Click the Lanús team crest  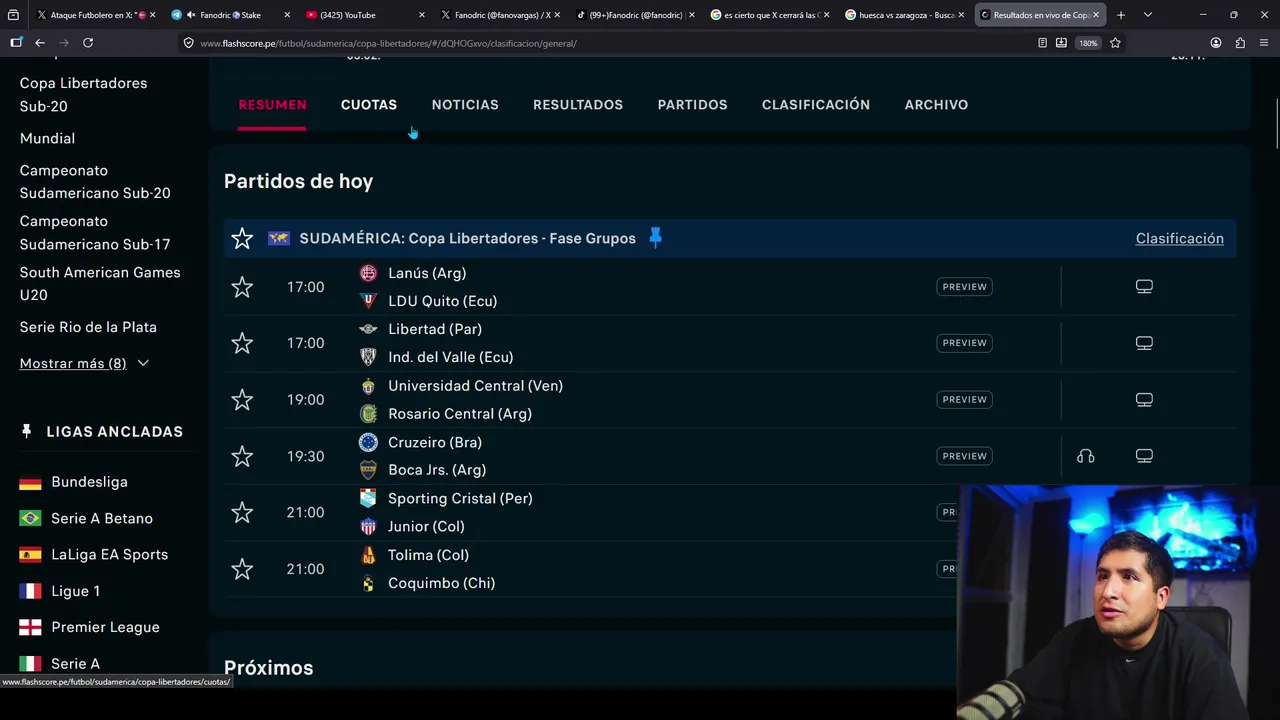click(368, 273)
